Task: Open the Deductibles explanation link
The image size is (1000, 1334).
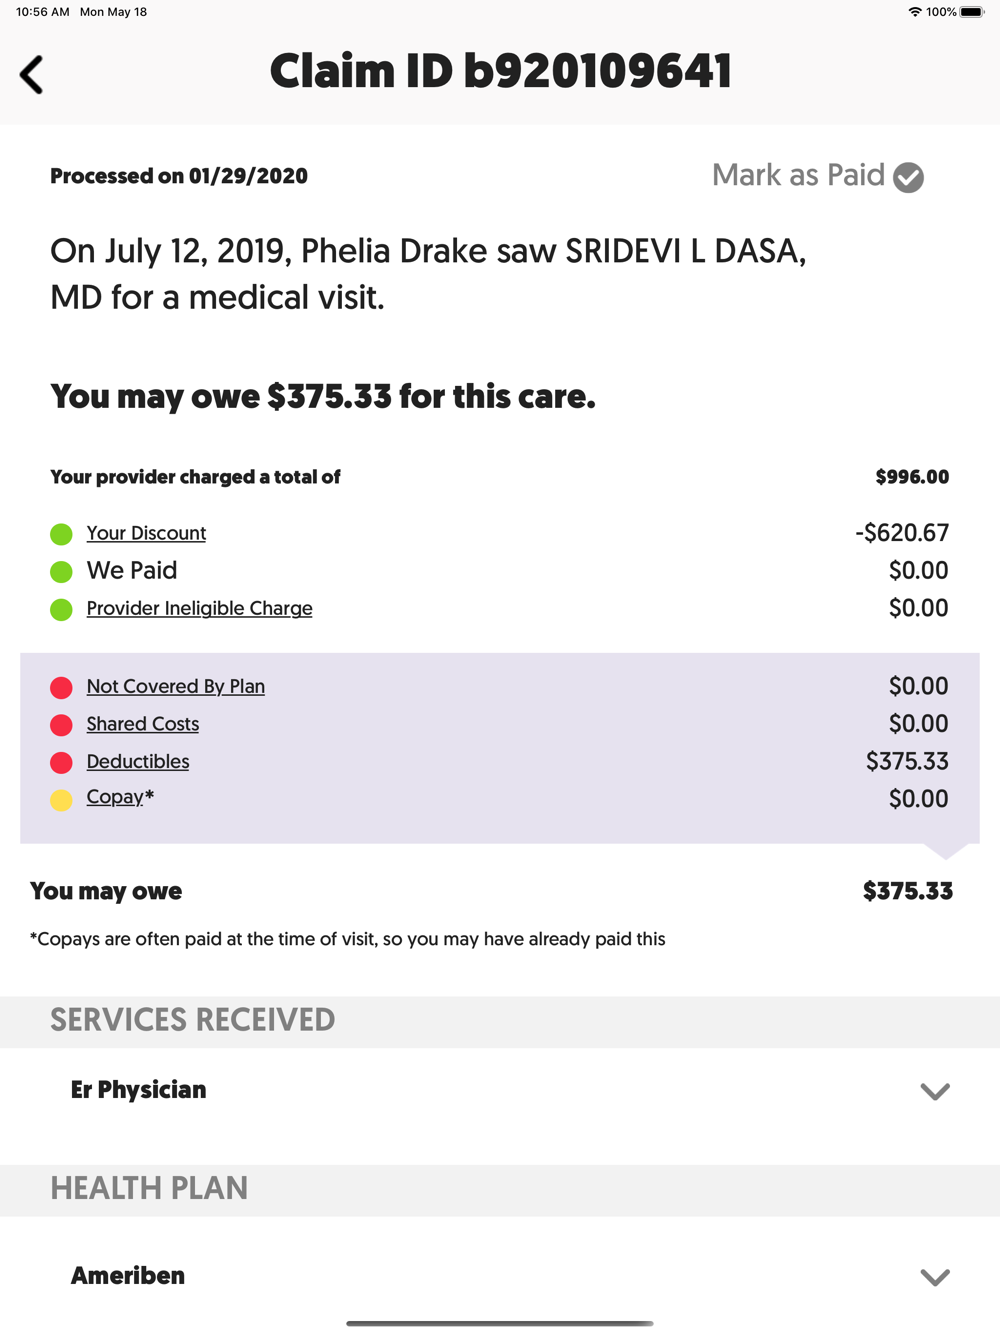Action: click(137, 761)
